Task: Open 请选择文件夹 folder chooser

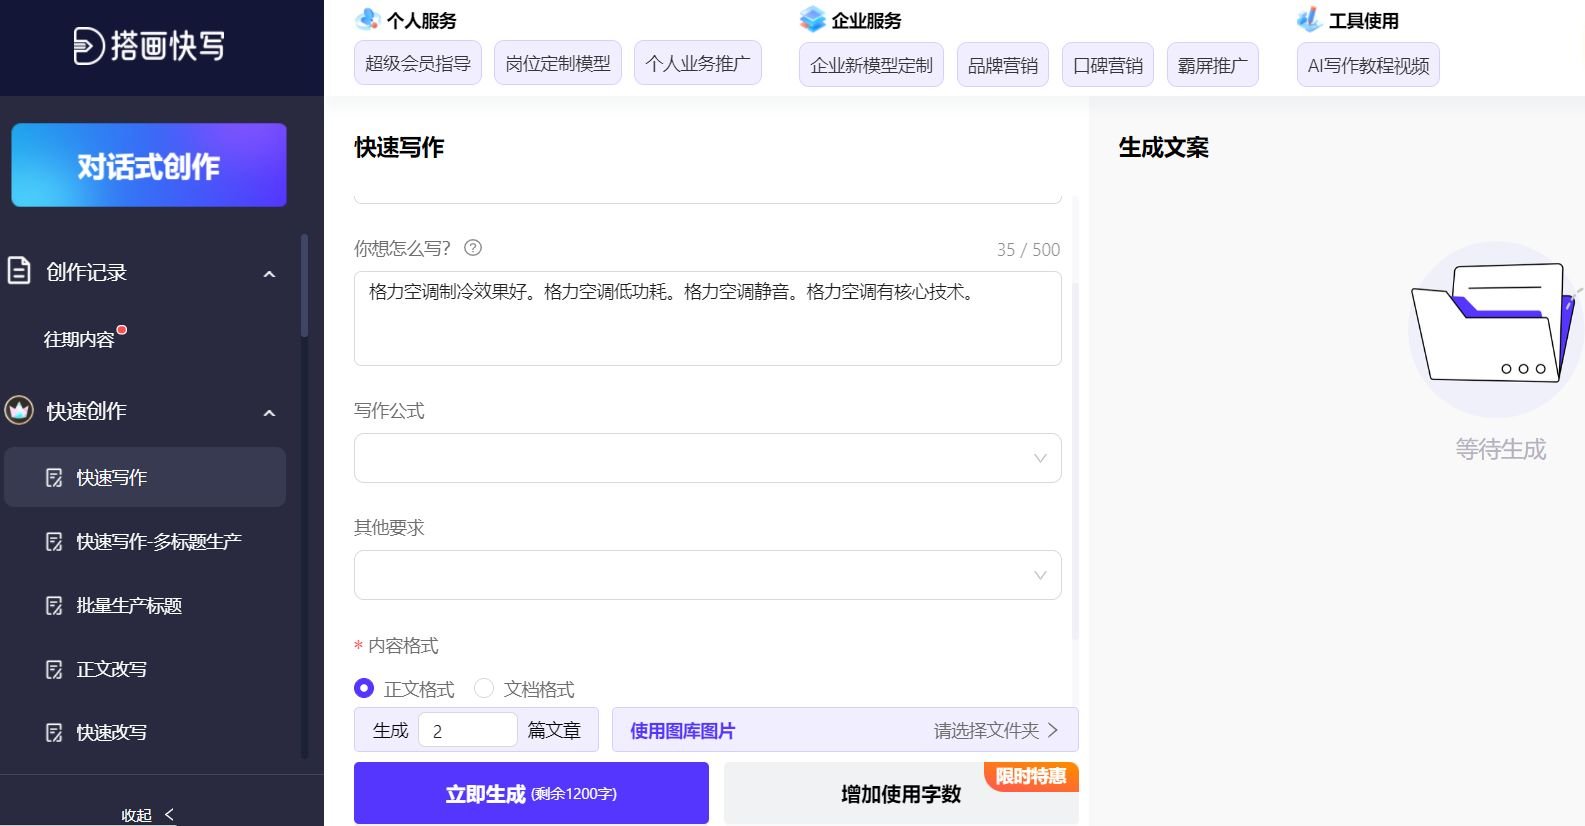Action: click(995, 730)
